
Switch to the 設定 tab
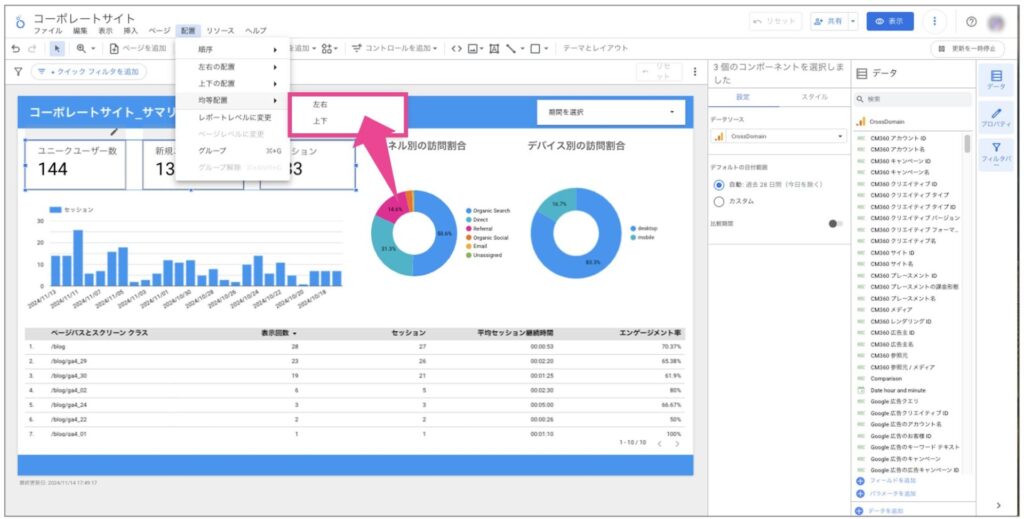pos(743,97)
